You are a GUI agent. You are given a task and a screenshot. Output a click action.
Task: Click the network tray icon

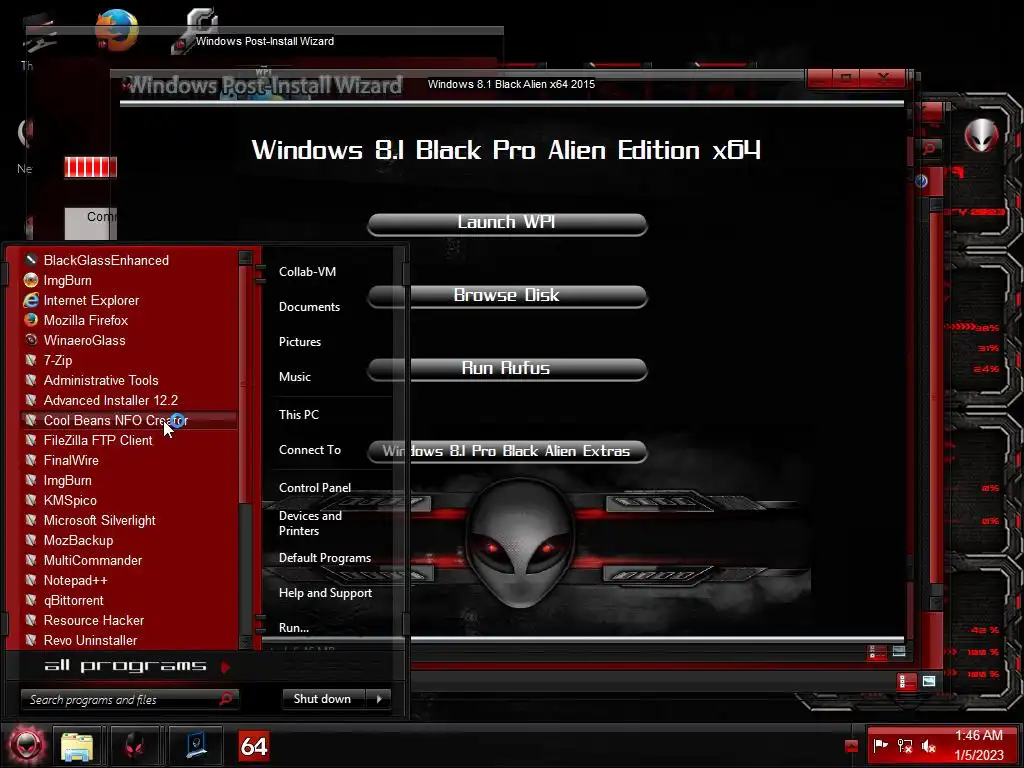(905, 745)
